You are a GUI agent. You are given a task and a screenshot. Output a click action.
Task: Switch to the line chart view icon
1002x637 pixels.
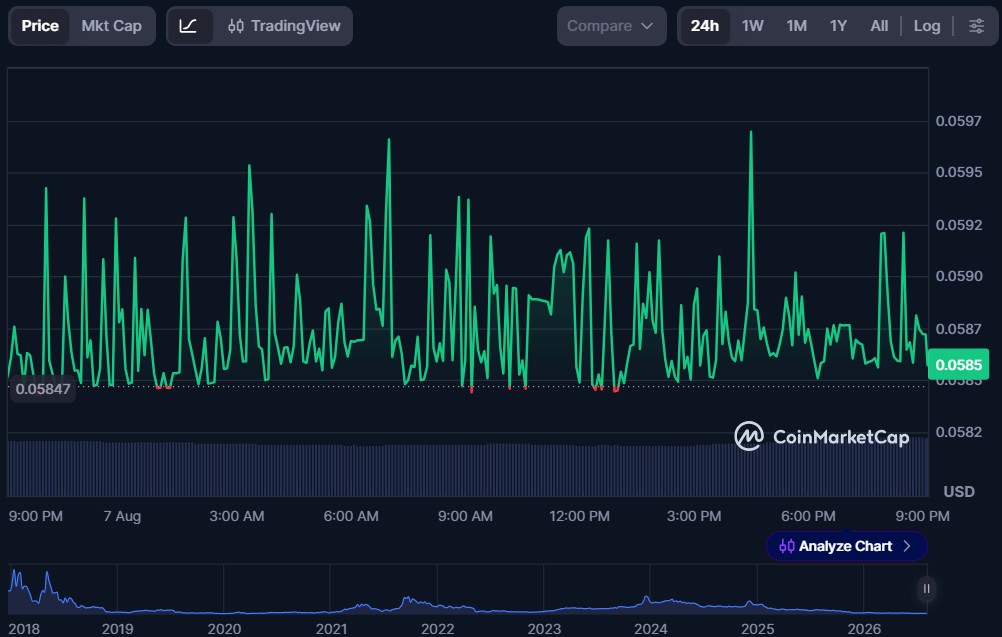188,26
